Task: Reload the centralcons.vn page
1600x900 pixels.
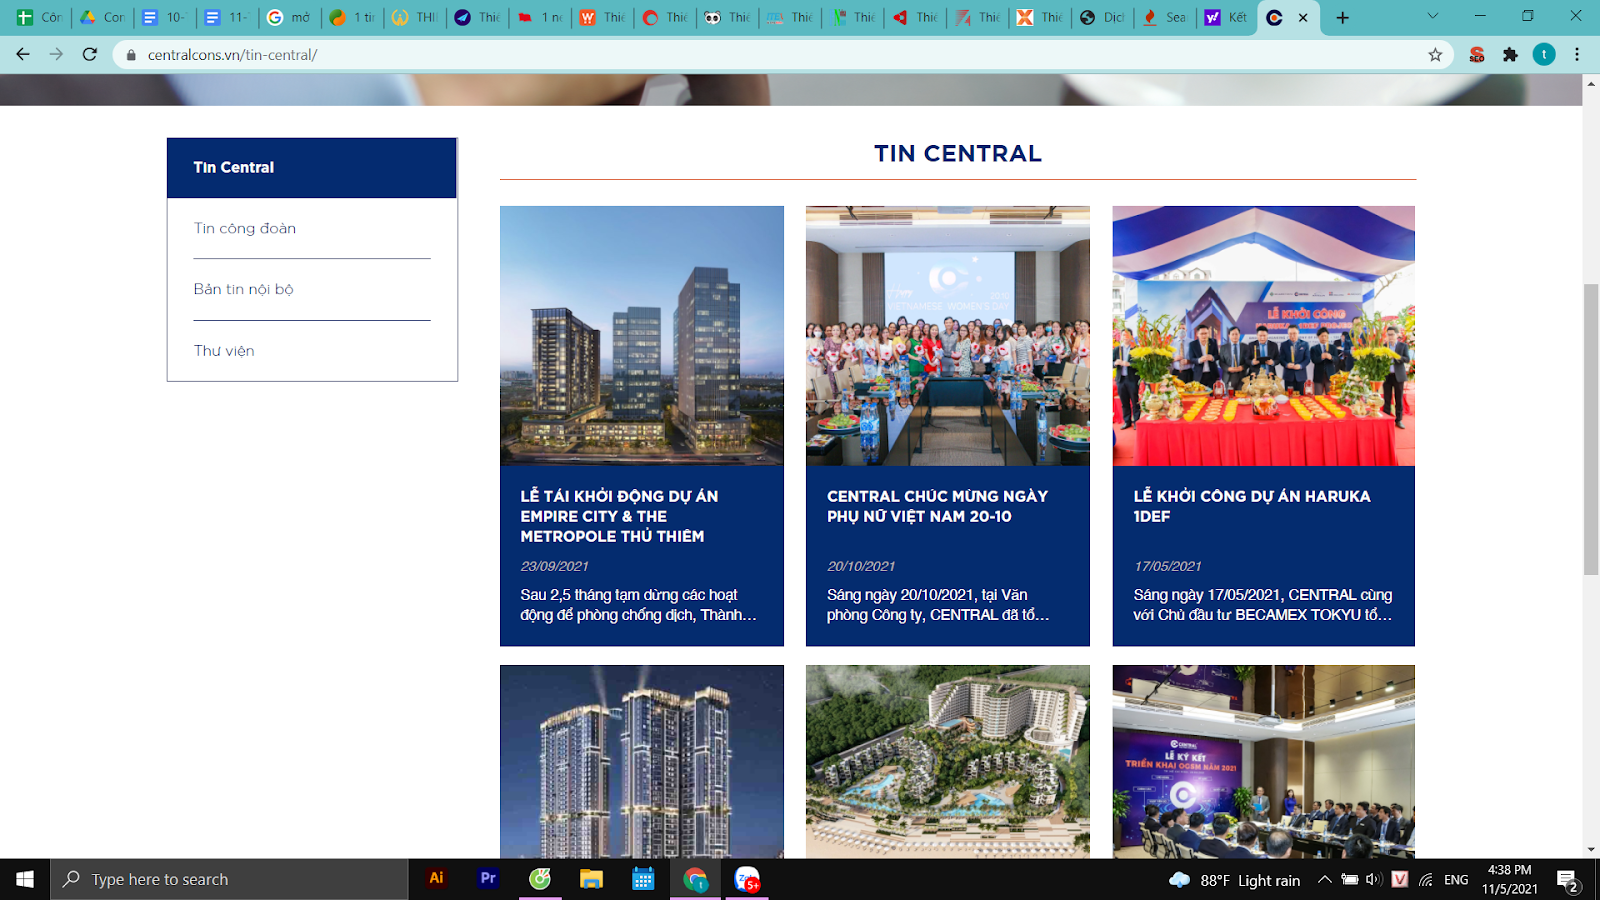Action: pyautogui.click(x=90, y=54)
